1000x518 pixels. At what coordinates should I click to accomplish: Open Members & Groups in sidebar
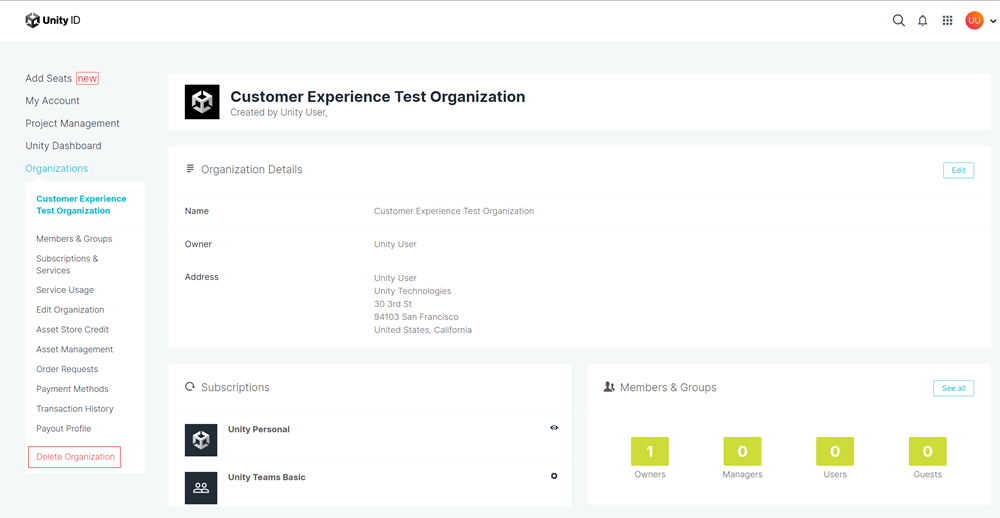(74, 239)
